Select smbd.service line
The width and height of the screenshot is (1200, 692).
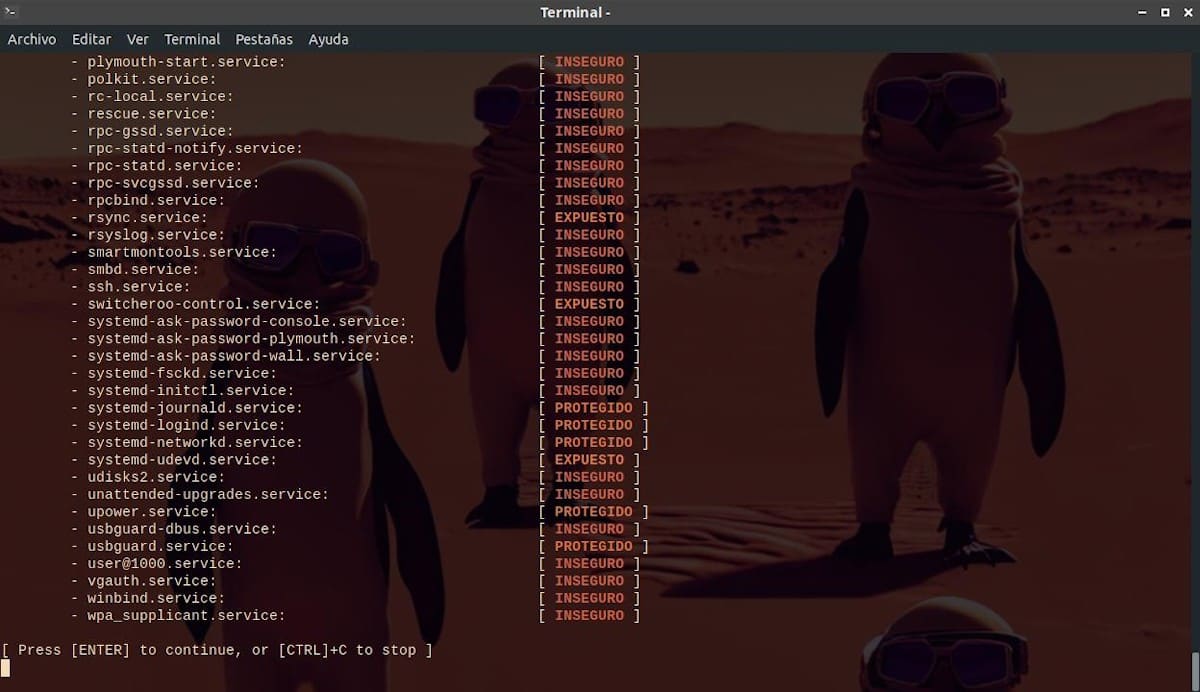tap(355, 269)
